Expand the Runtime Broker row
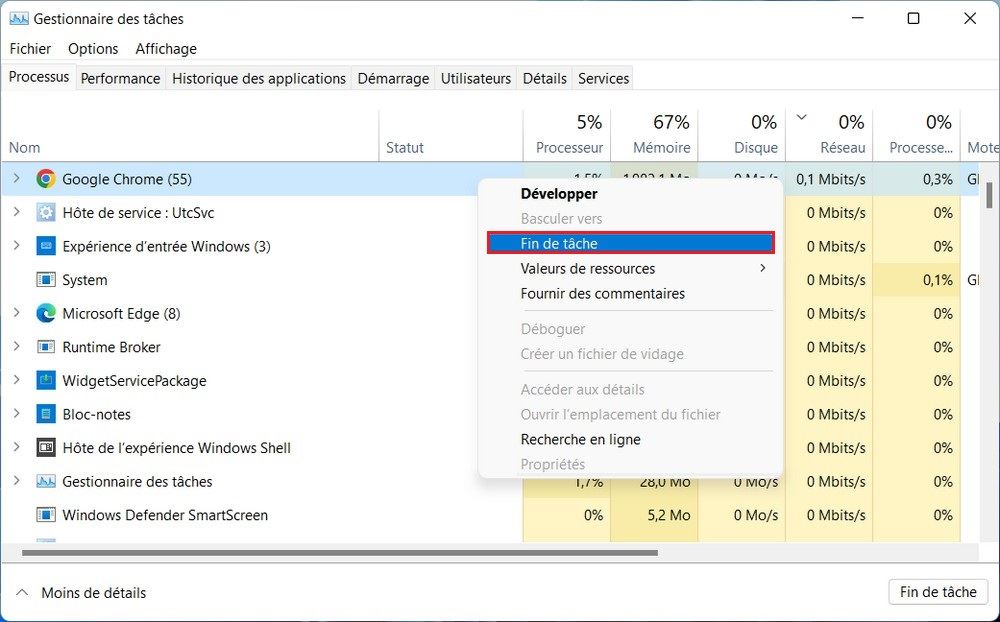The width and height of the screenshot is (1000, 622). click(17, 346)
